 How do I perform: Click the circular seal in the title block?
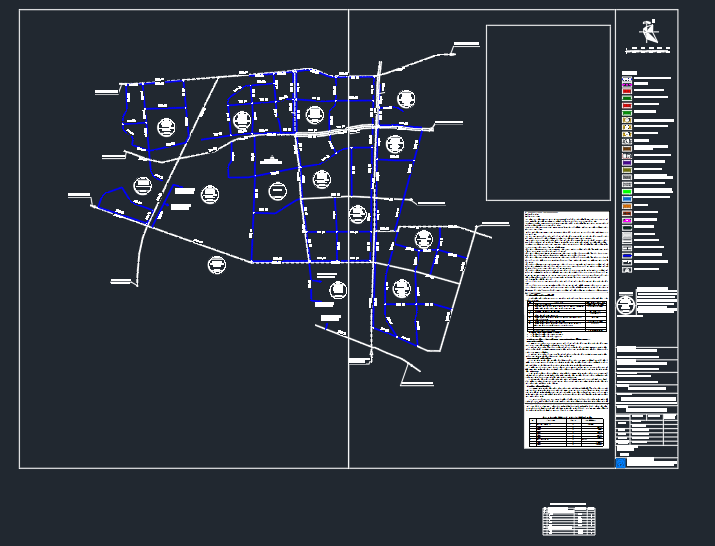point(626,304)
